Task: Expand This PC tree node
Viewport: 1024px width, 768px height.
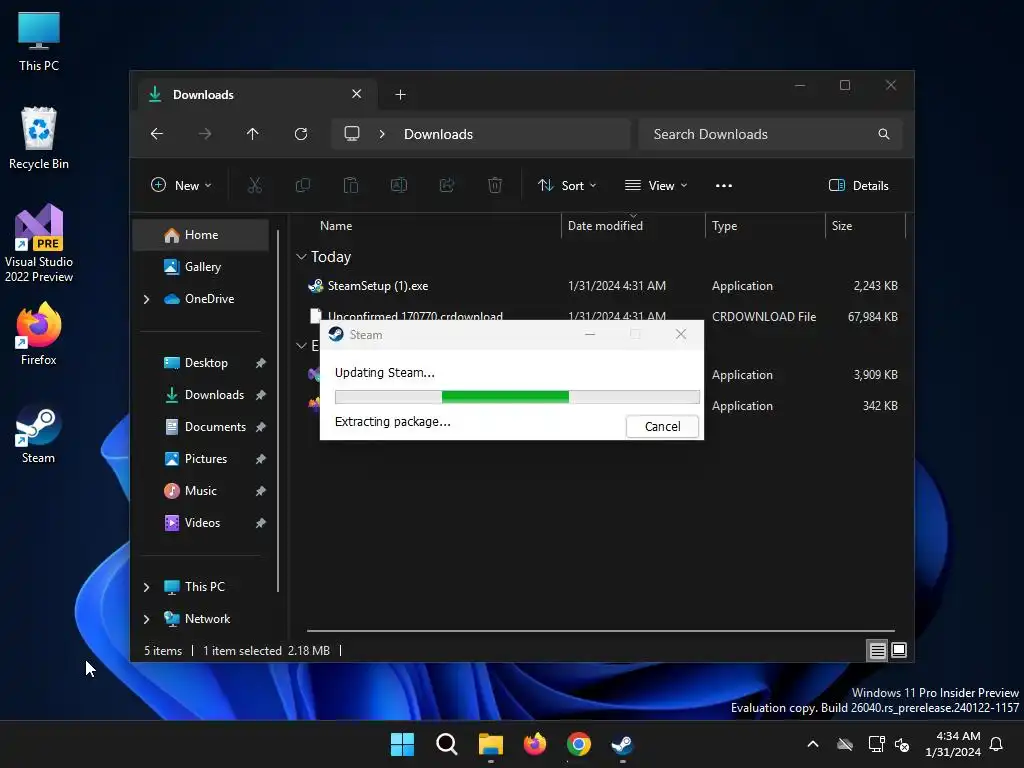Action: pos(146,587)
